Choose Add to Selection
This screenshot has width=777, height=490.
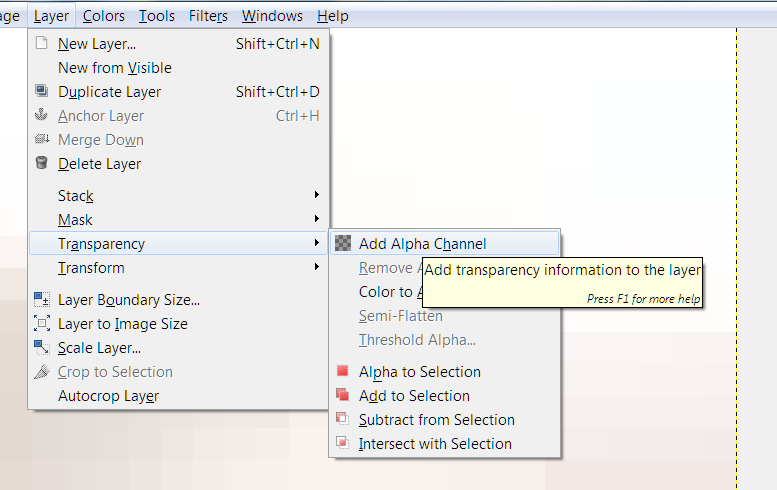pyautogui.click(x=414, y=396)
